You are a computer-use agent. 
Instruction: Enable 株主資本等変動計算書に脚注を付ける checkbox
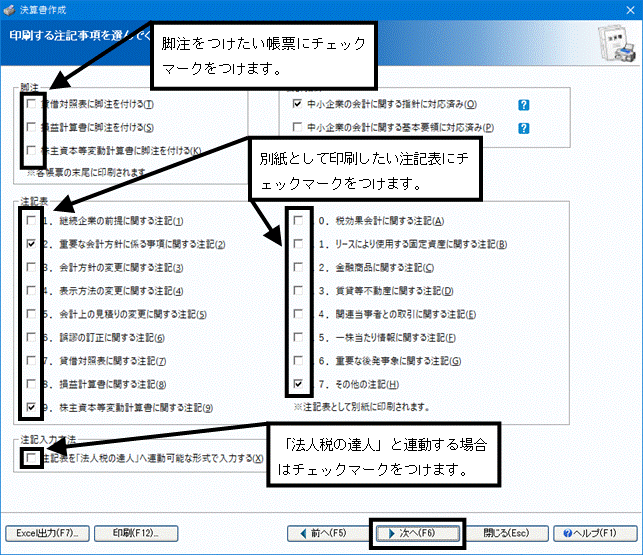coord(31,150)
